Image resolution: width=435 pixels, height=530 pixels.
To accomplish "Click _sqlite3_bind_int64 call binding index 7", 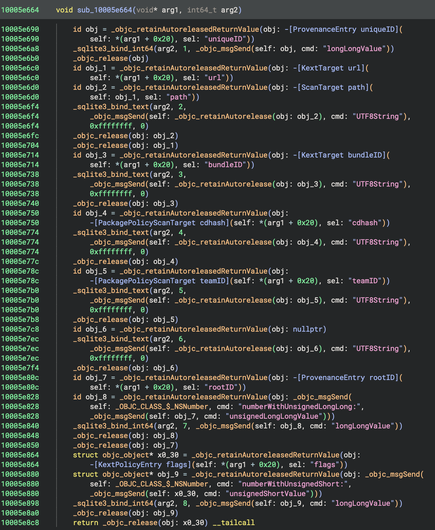I will coord(113,426).
